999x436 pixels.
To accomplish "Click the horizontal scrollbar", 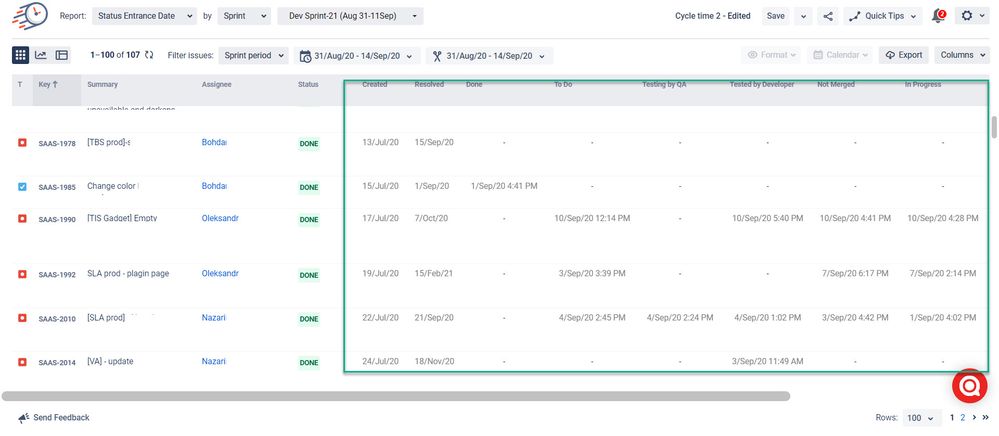I will click(396, 396).
